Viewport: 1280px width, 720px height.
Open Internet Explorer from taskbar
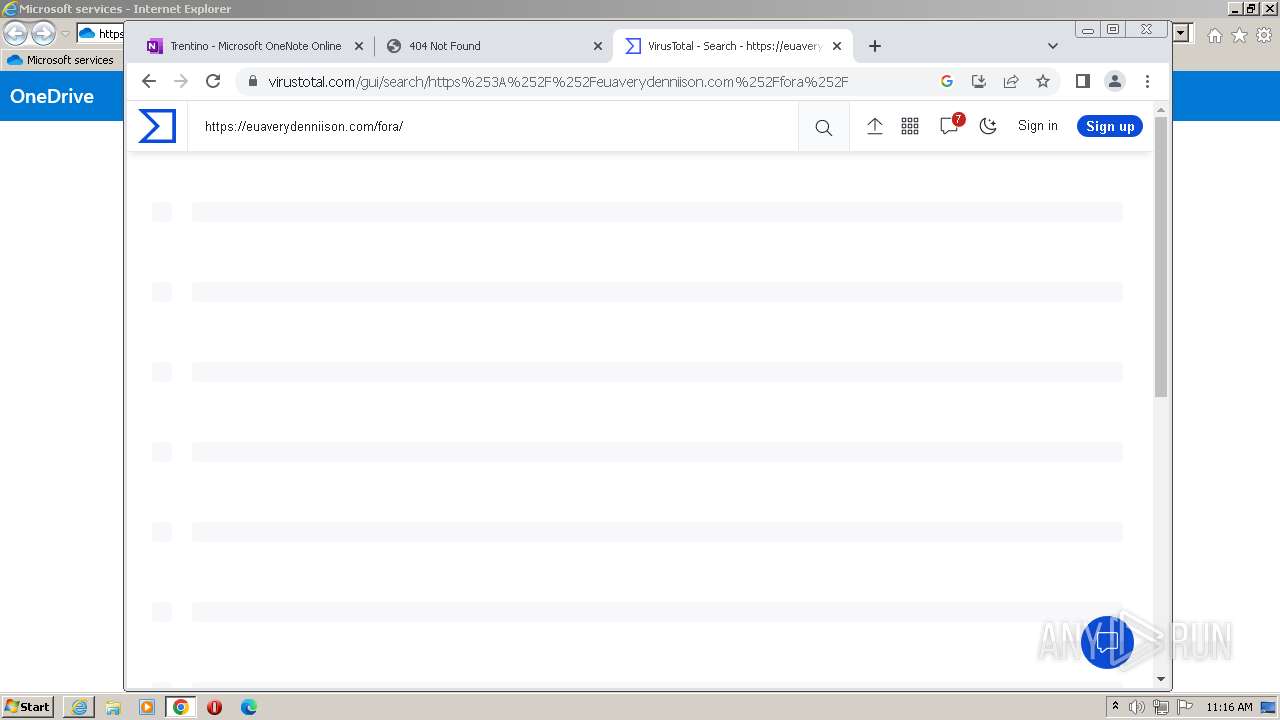pos(79,707)
